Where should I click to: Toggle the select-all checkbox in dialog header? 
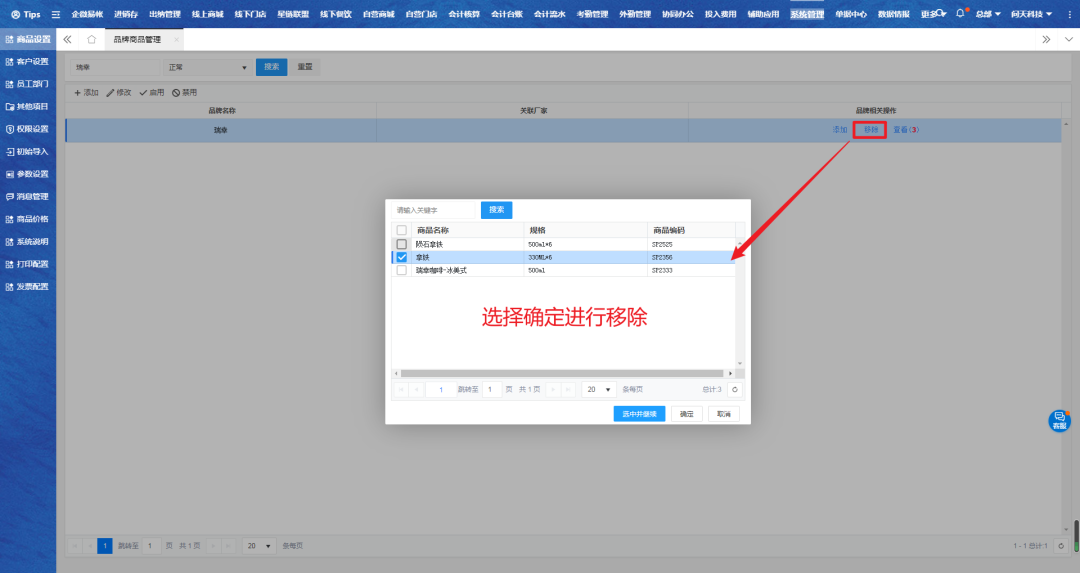tap(402, 230)
